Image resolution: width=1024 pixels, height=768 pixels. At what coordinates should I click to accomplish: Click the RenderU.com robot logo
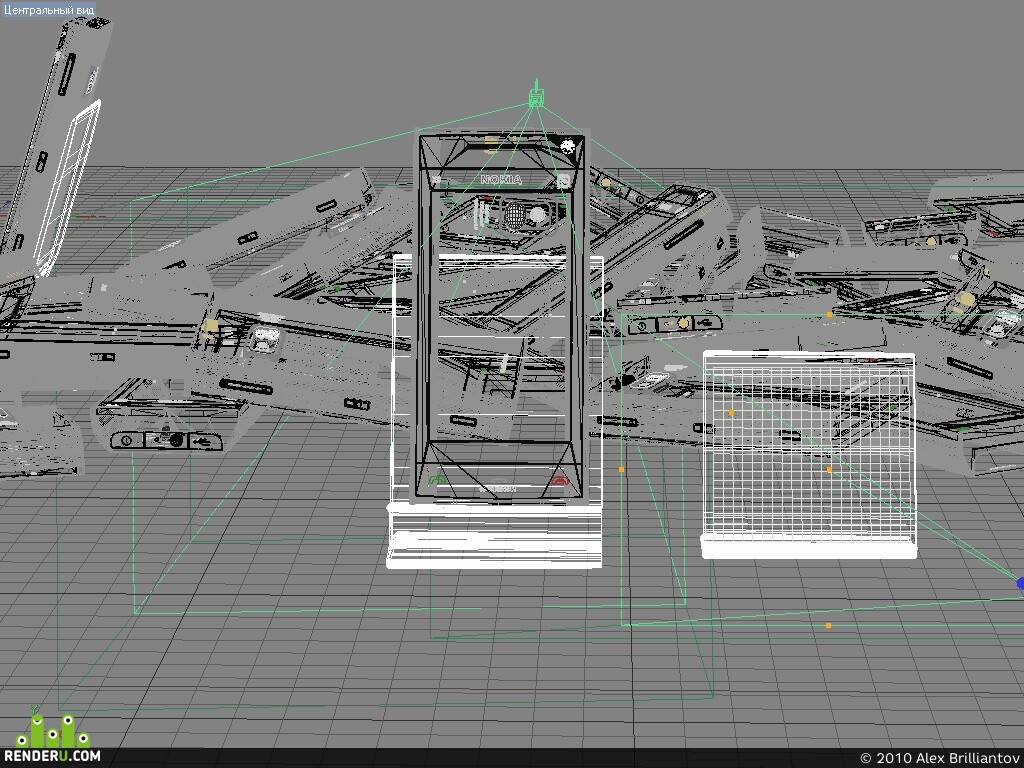(52, 728)
